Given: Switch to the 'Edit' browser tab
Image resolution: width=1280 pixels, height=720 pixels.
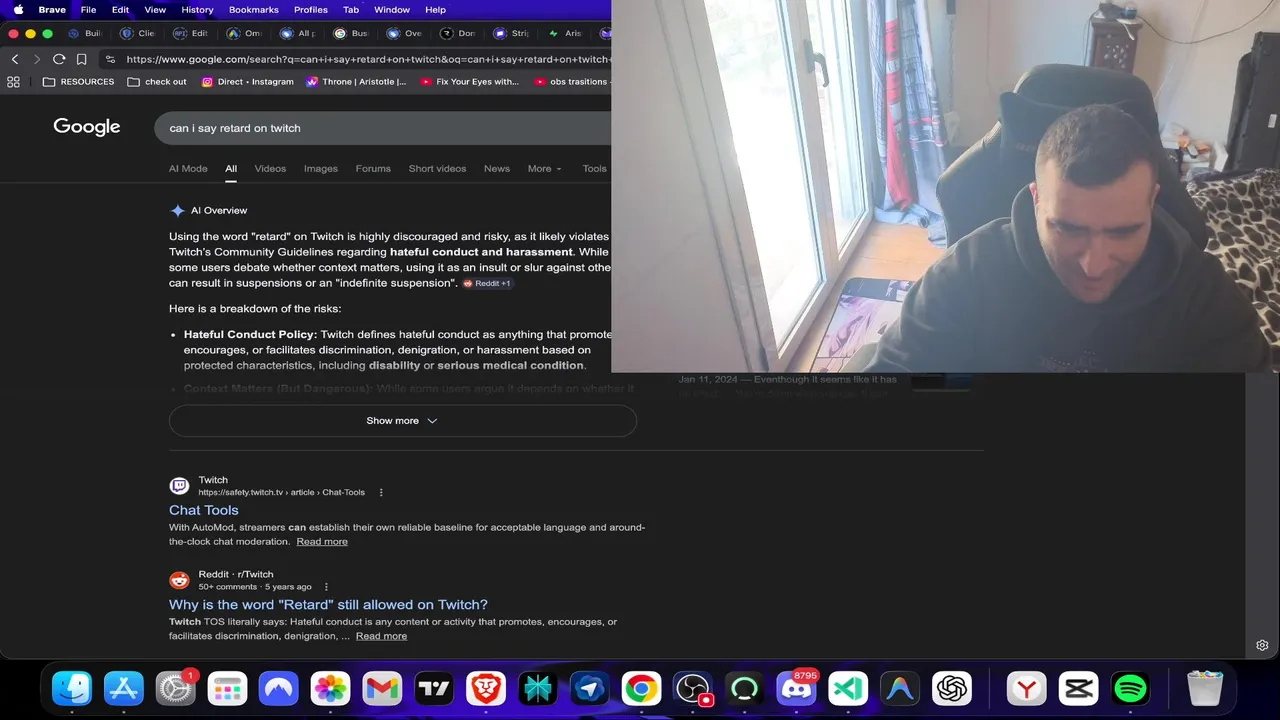Looking at the screenshot, I should [191, 33].
